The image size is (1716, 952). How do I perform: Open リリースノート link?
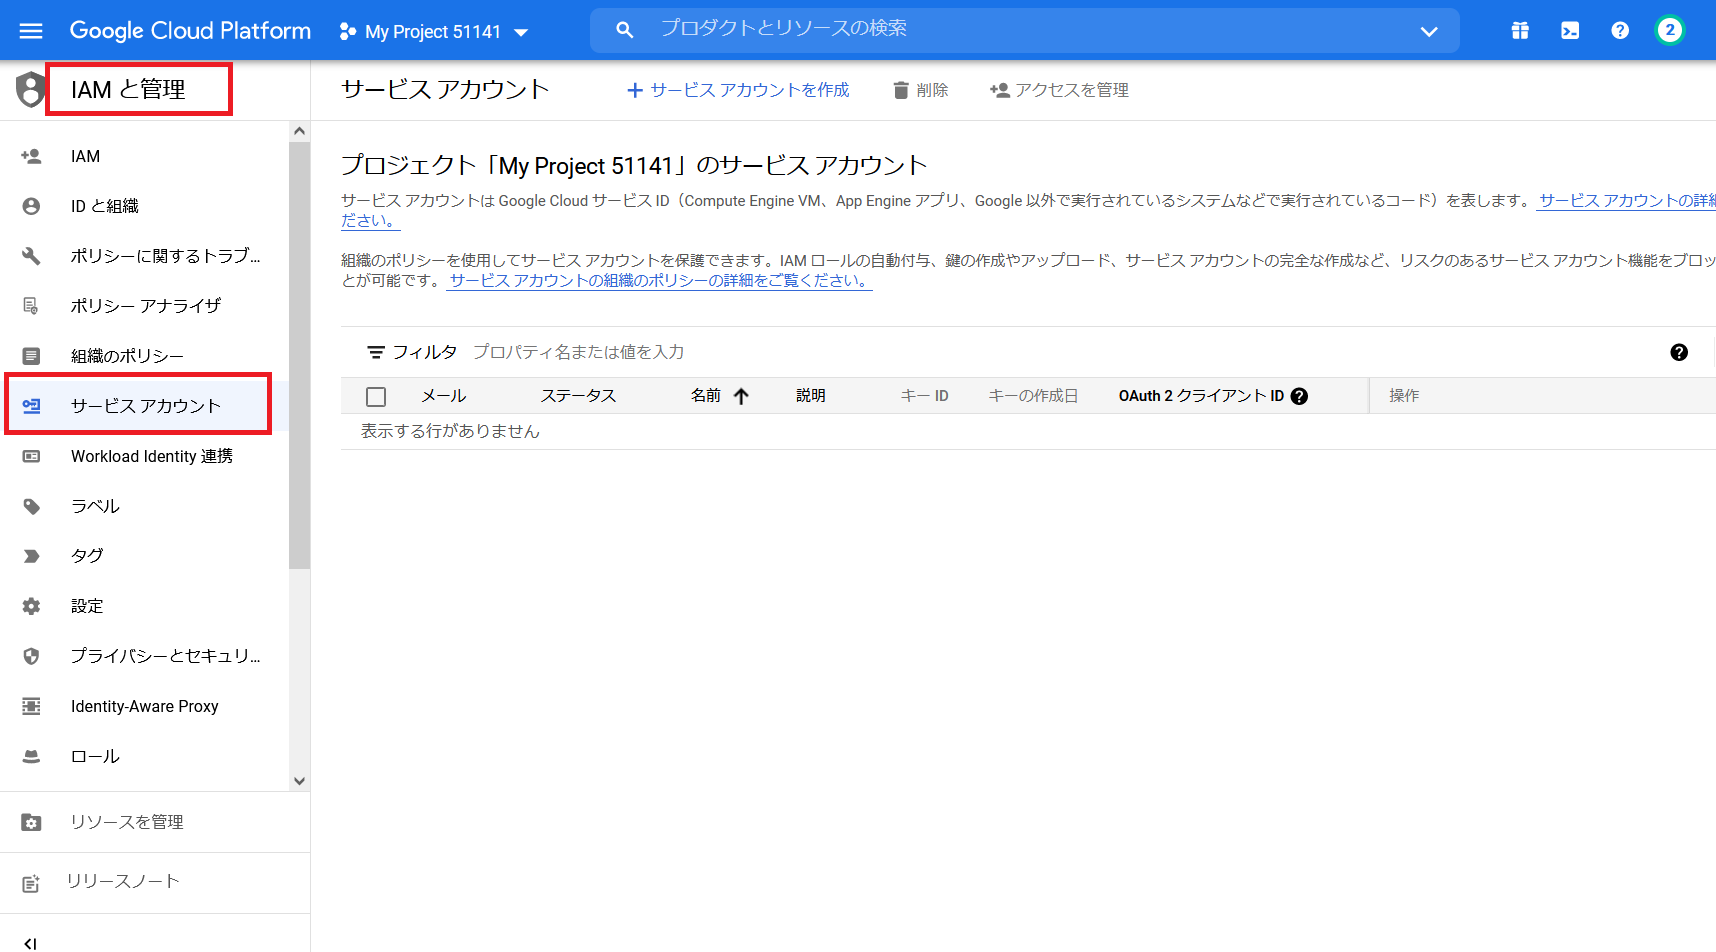tap(123, 881)
